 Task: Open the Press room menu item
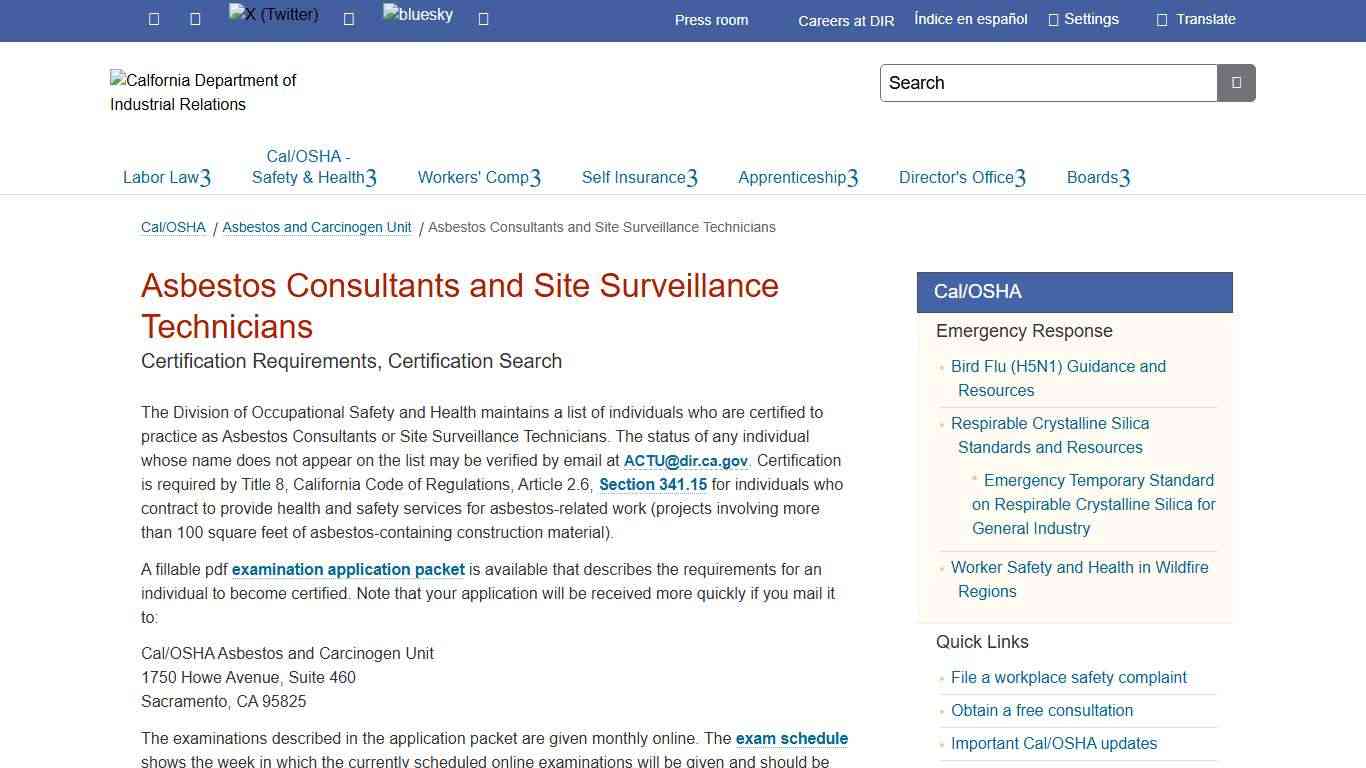pyautogui.click(x=711, y=19)
